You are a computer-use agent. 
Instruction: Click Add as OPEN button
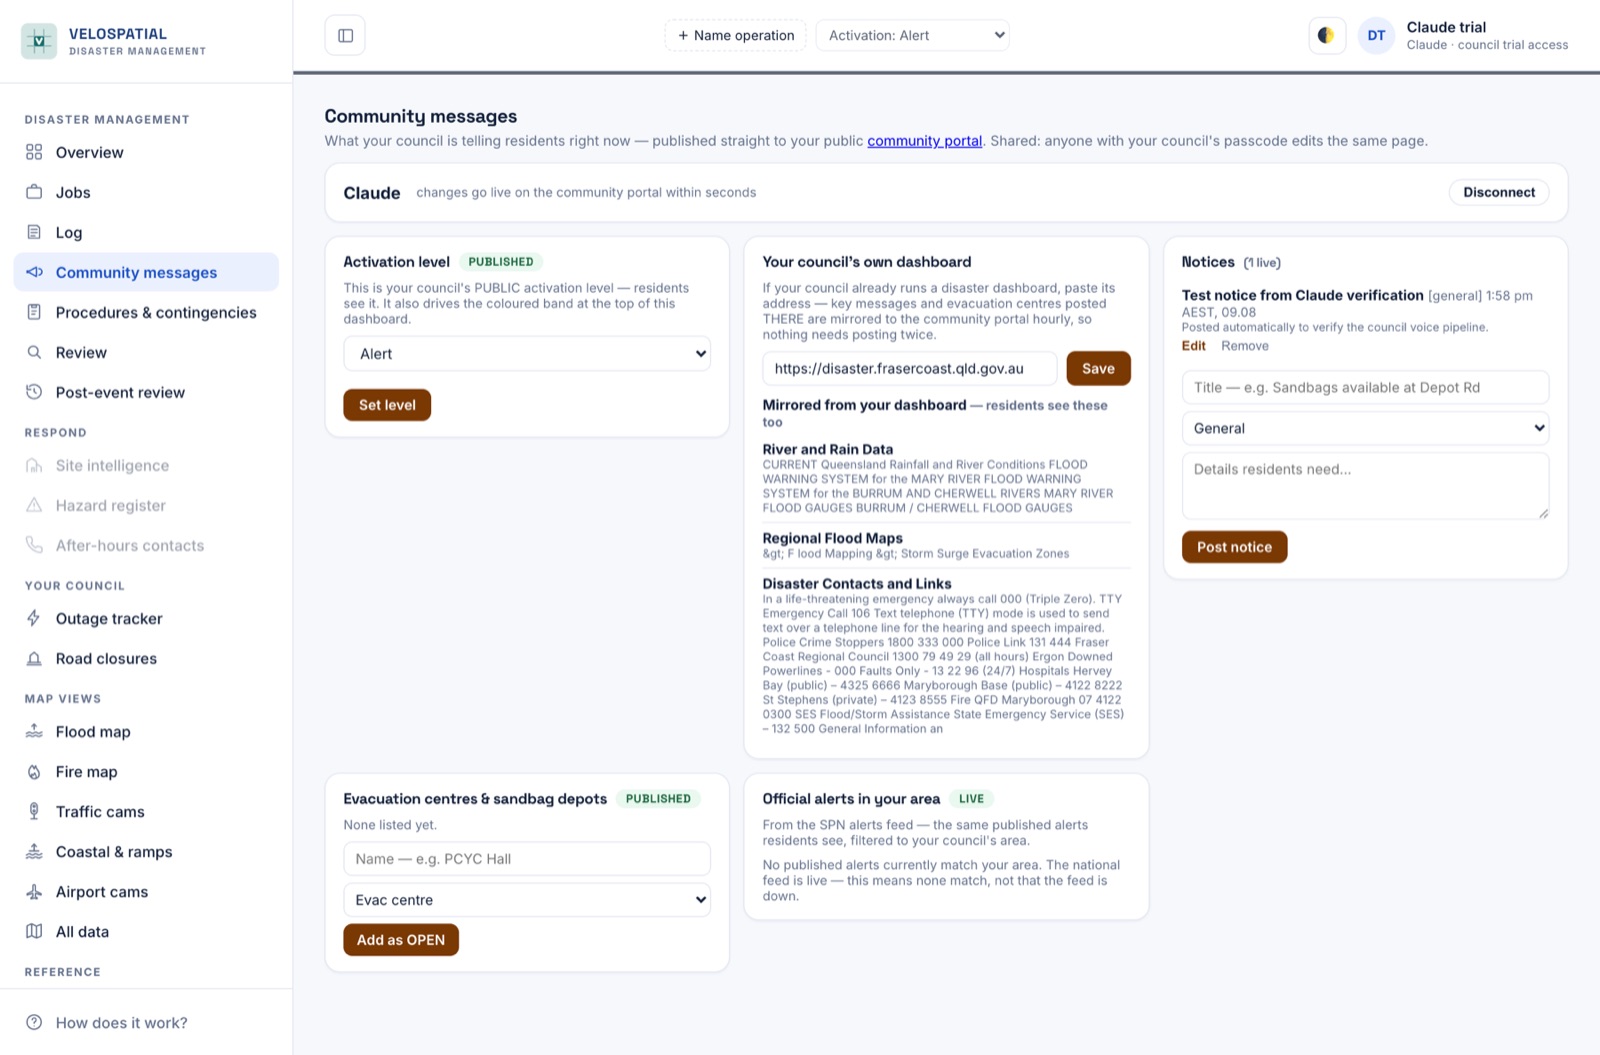click(401, 940)
